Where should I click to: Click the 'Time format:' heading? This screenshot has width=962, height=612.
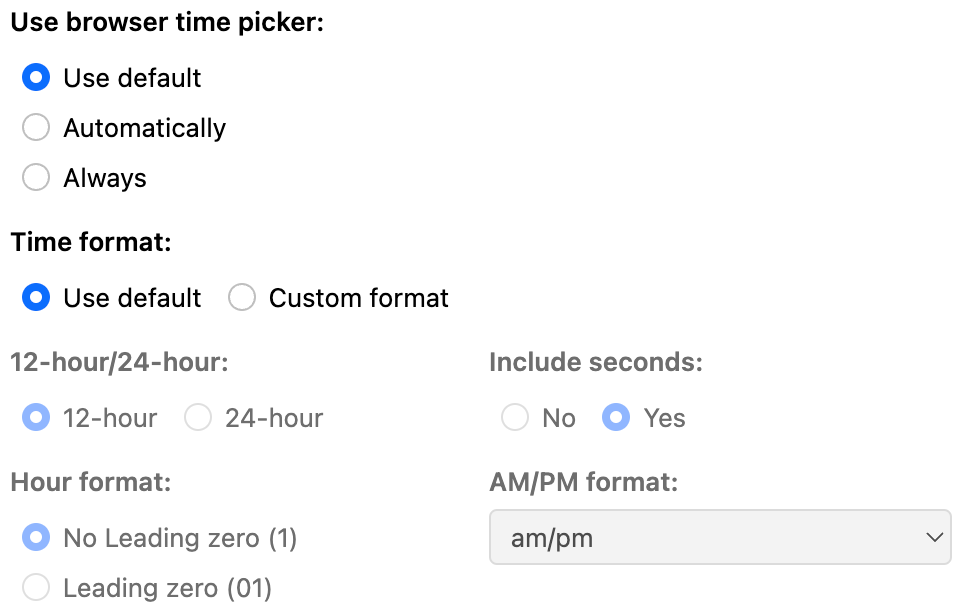tap(91, 242)
